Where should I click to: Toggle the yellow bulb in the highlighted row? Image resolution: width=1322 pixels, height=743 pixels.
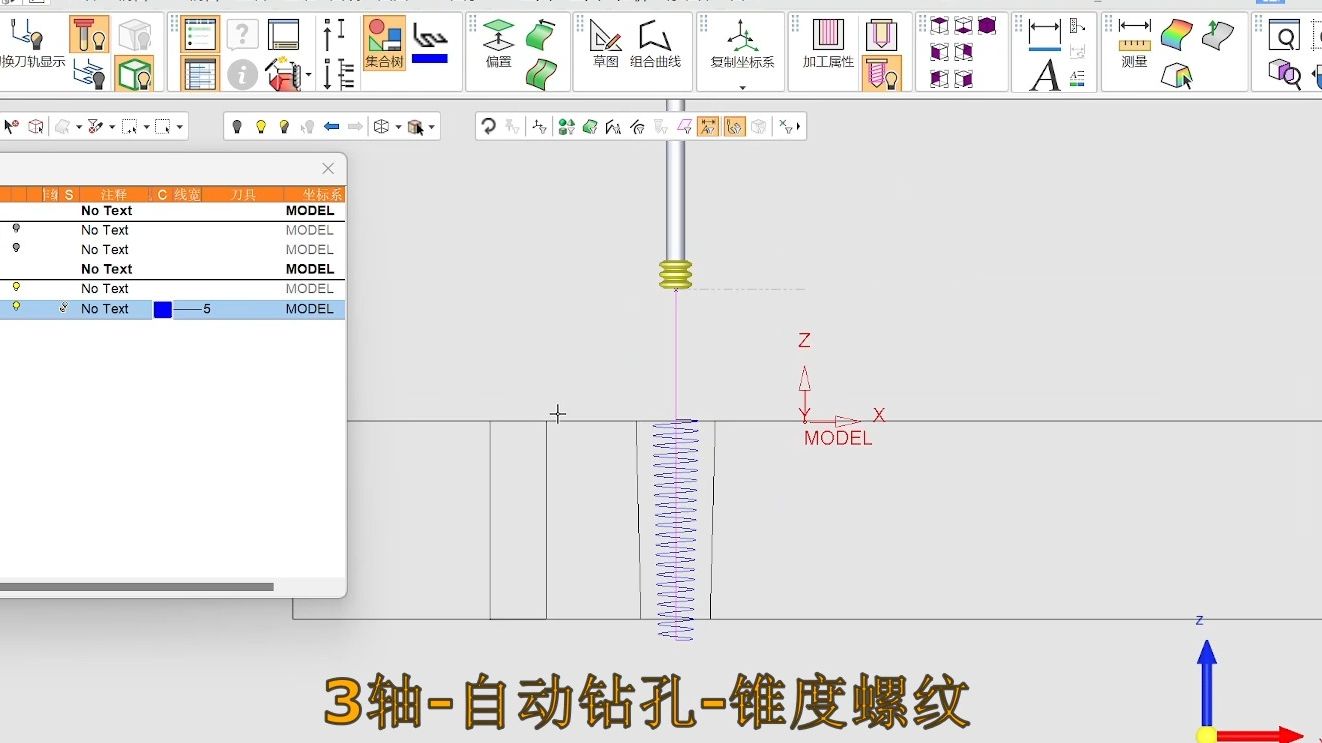point(16,307)
